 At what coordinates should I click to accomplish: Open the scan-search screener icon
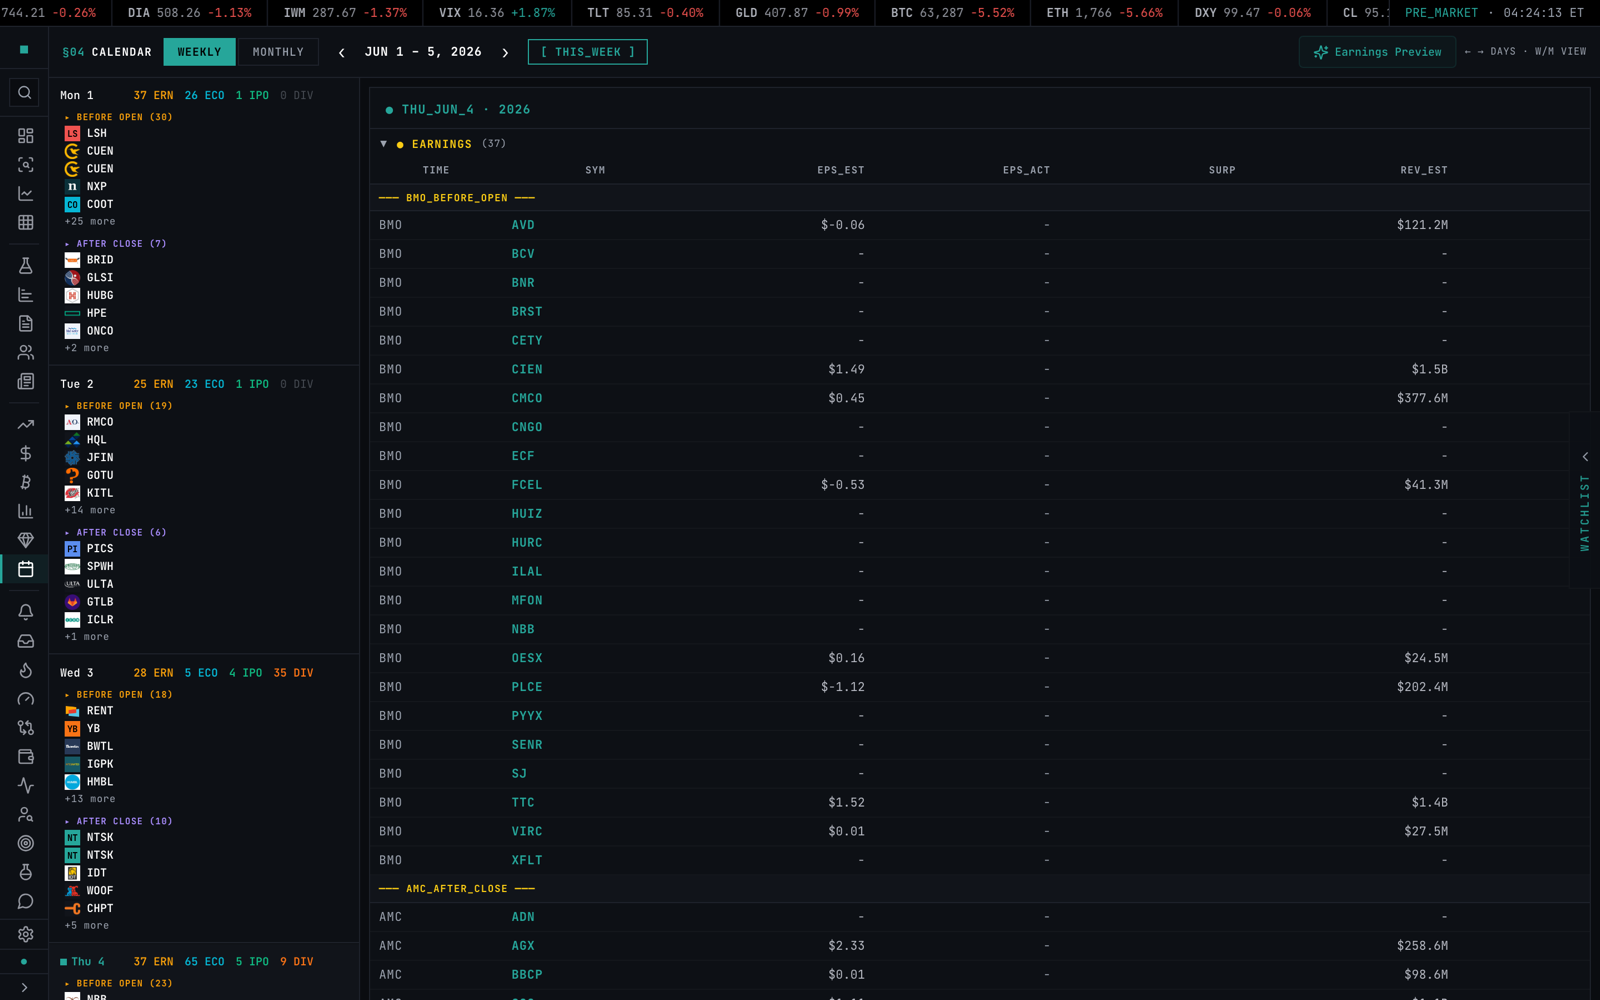(25, 164)
